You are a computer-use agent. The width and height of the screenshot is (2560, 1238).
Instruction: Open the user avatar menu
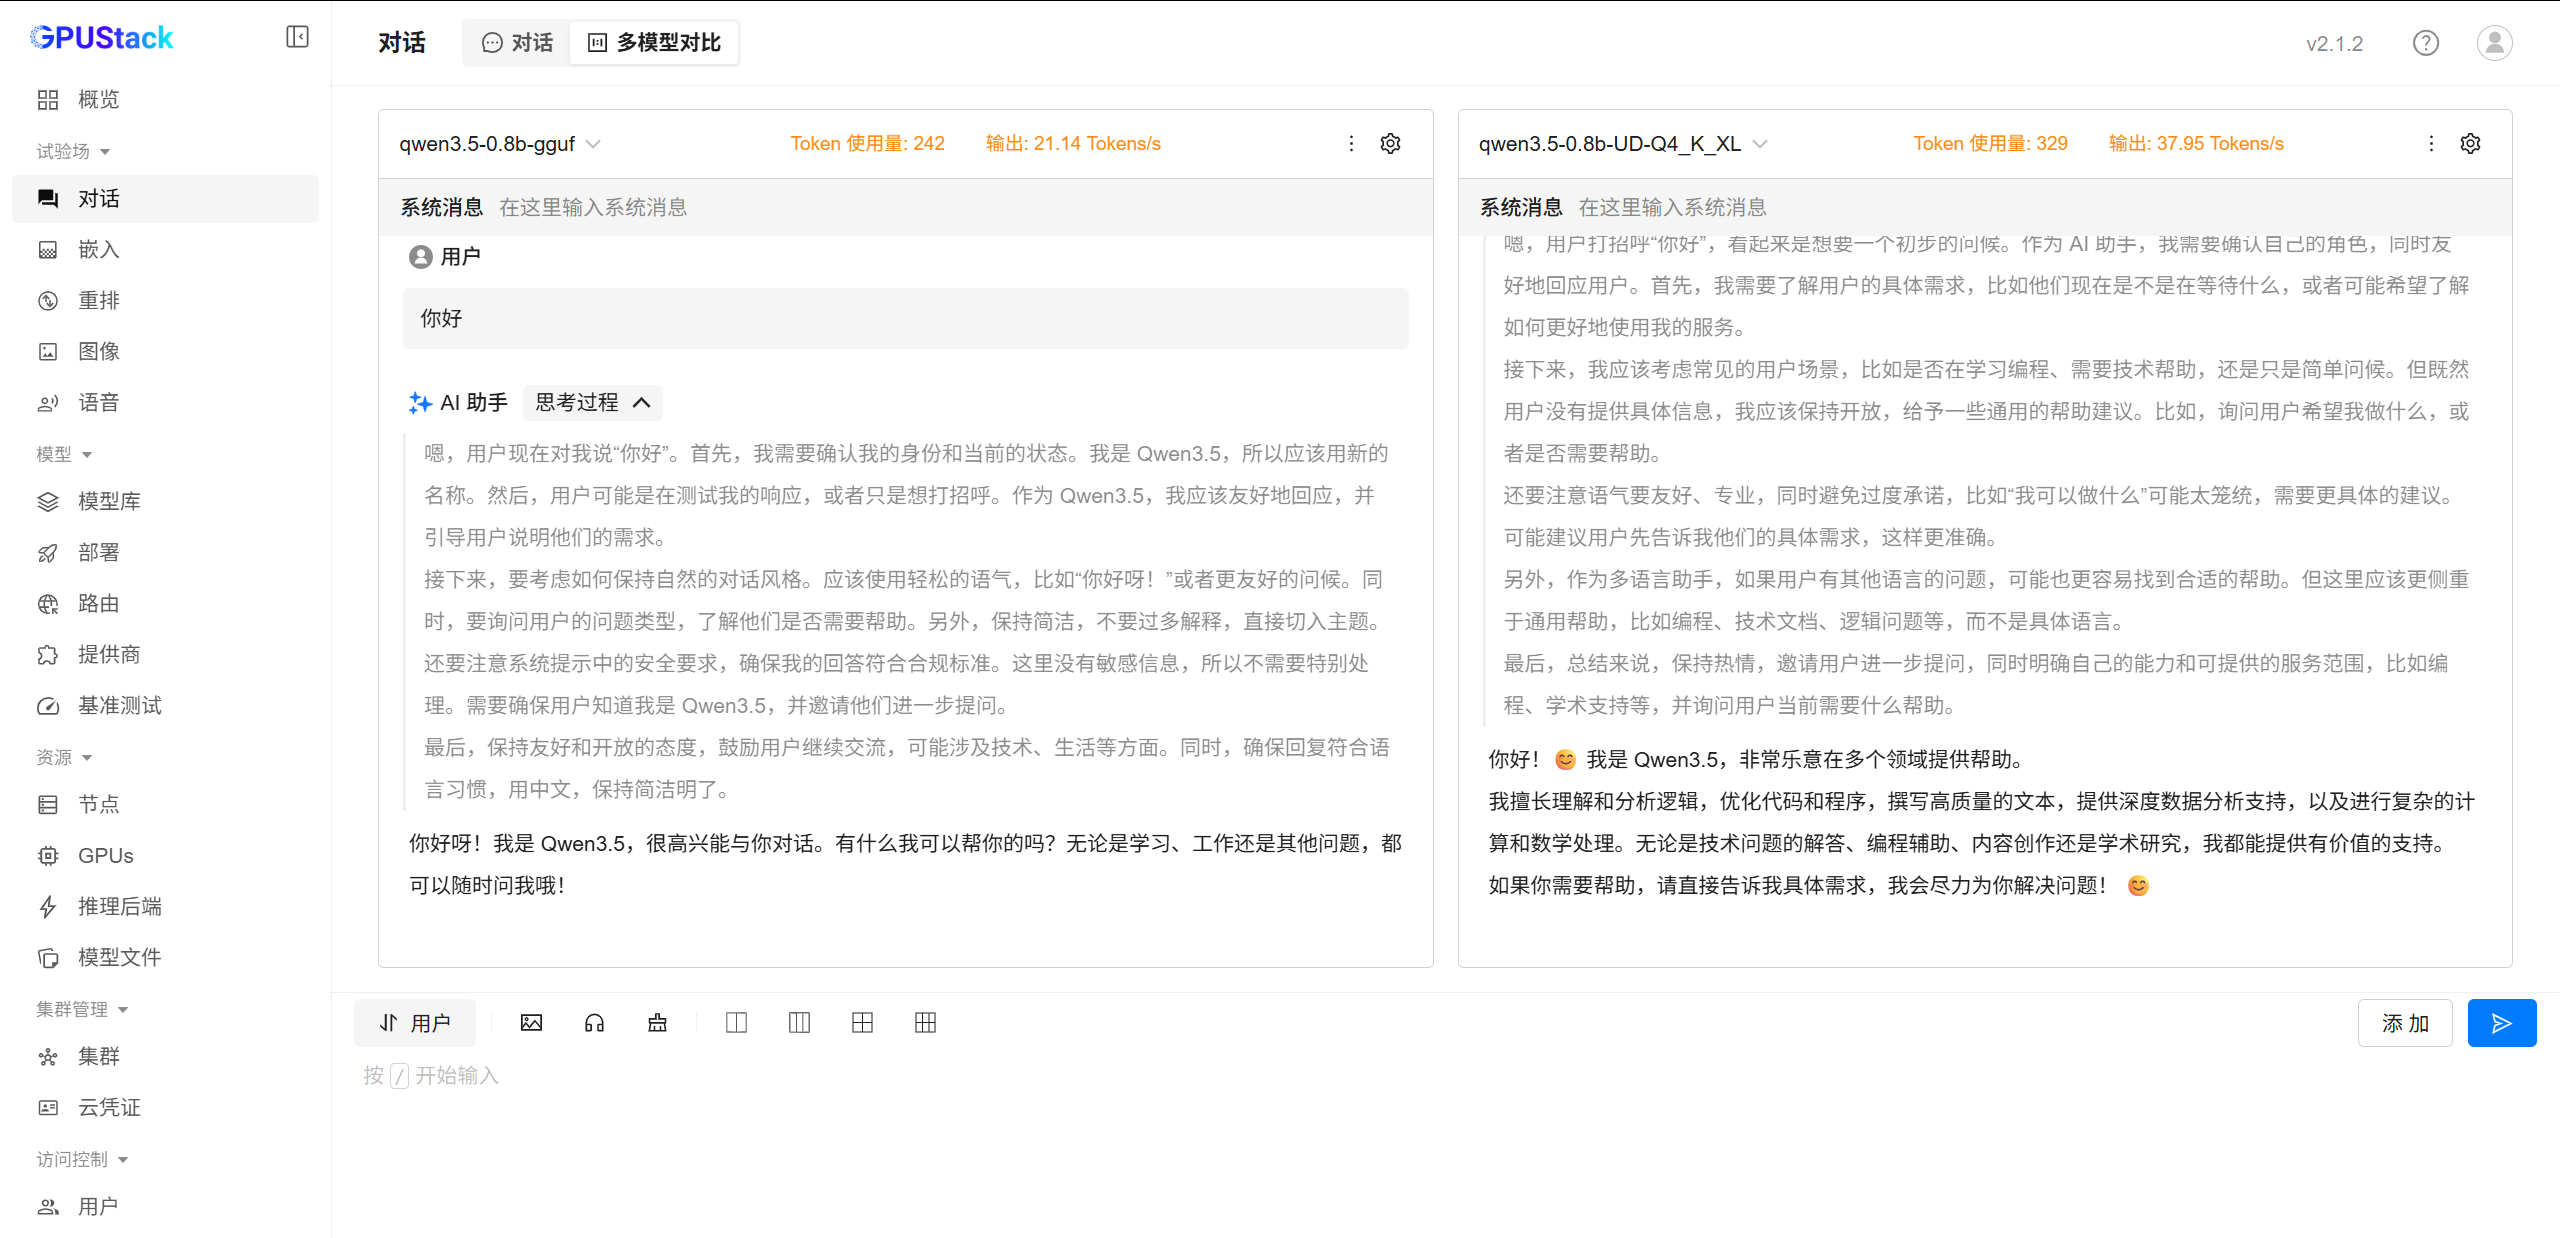tap(2494, 43)
